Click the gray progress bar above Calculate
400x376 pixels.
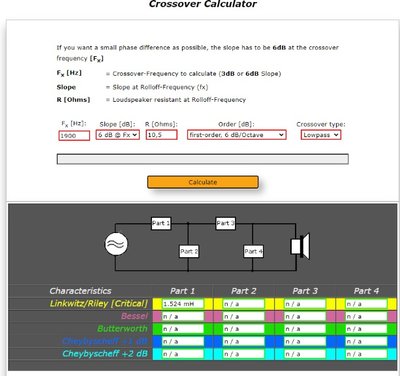[203, 159]
